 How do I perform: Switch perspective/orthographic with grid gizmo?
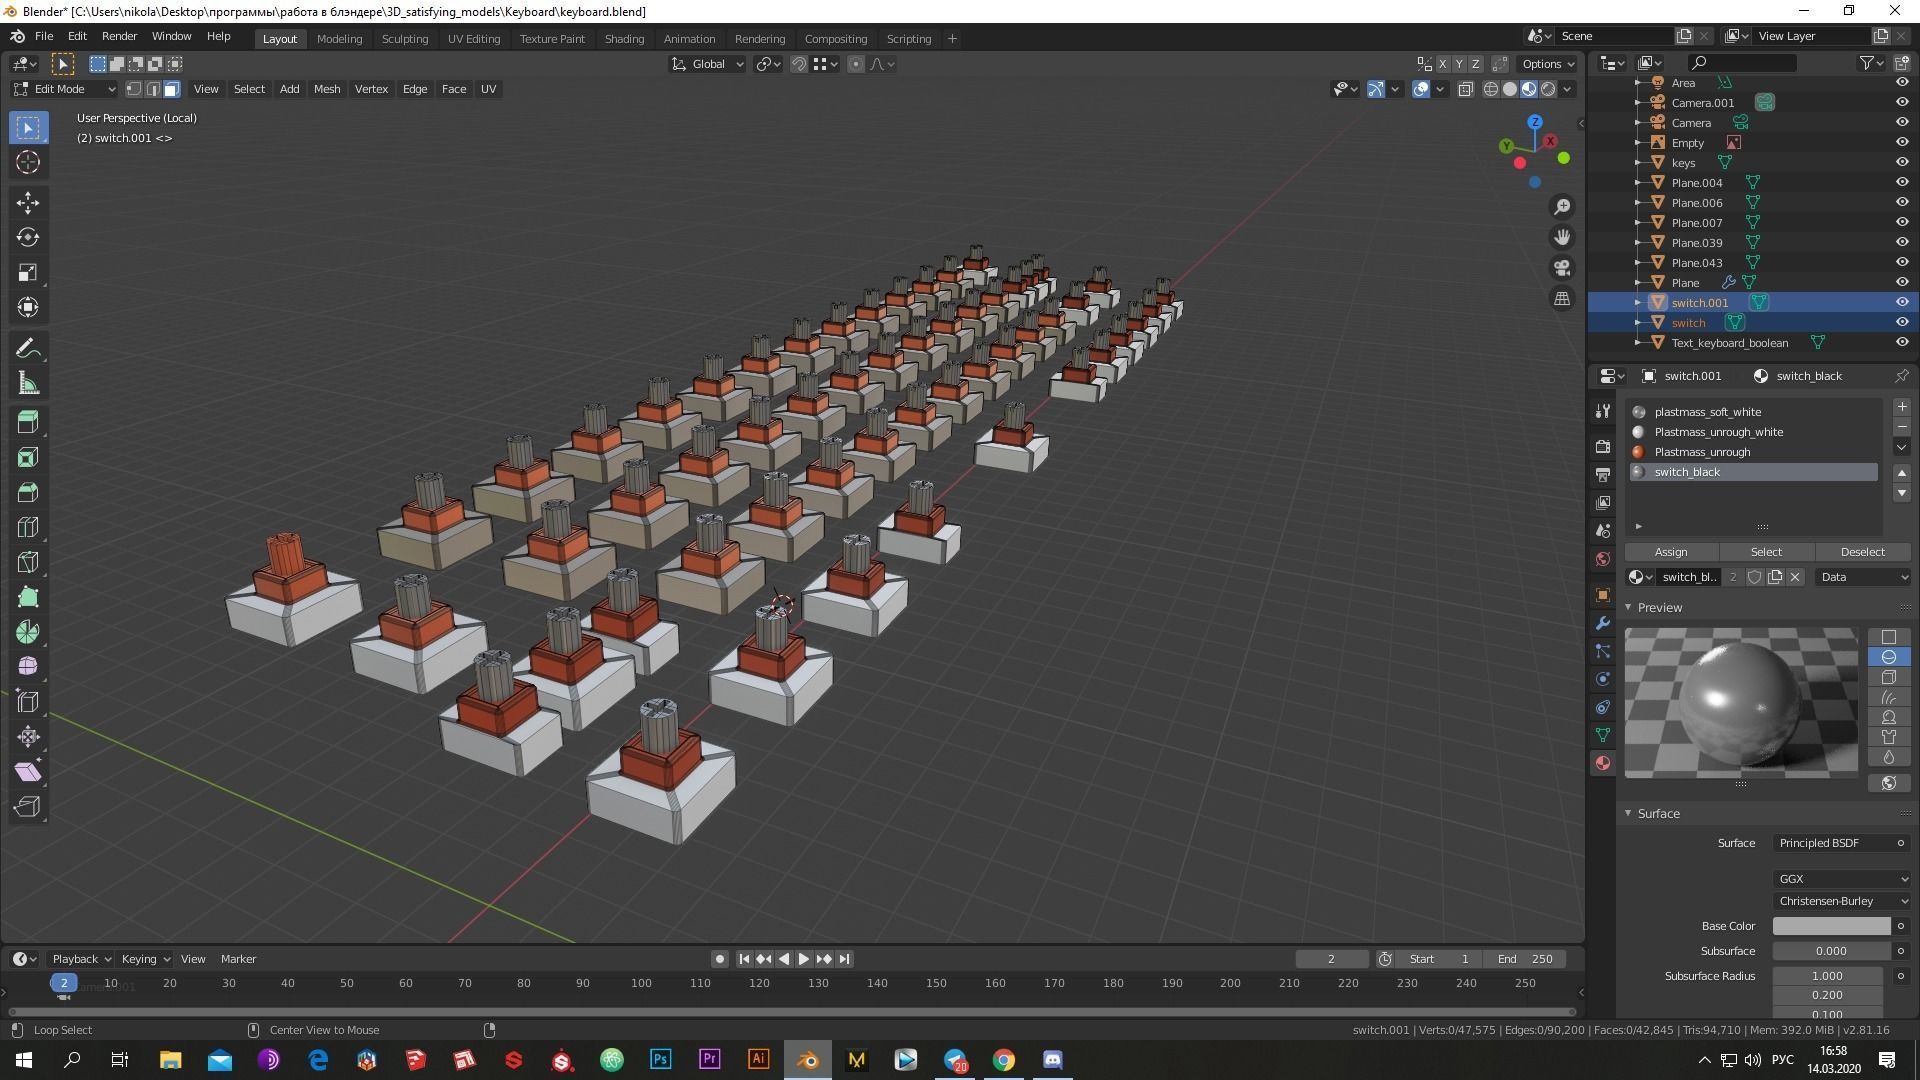click(1562, 299)
